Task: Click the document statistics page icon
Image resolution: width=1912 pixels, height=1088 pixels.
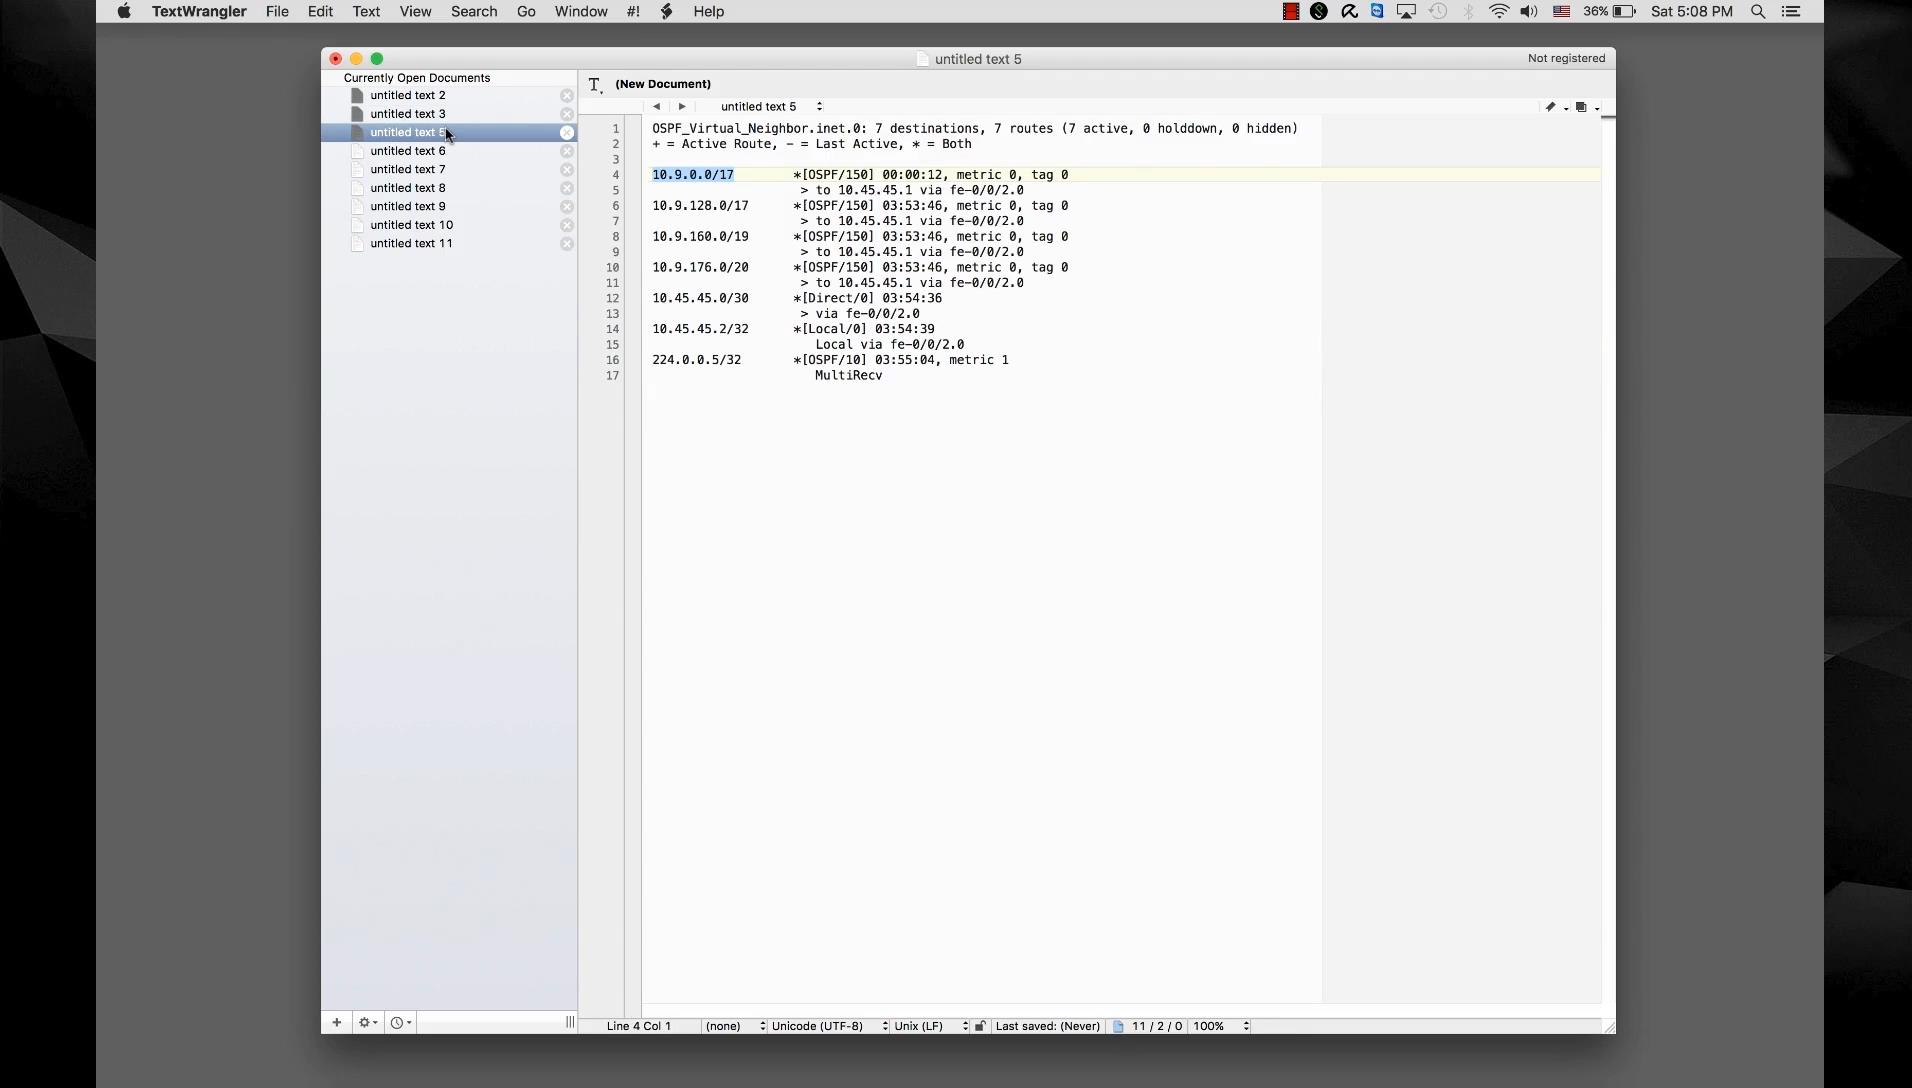Action: coord(1118,1026)
